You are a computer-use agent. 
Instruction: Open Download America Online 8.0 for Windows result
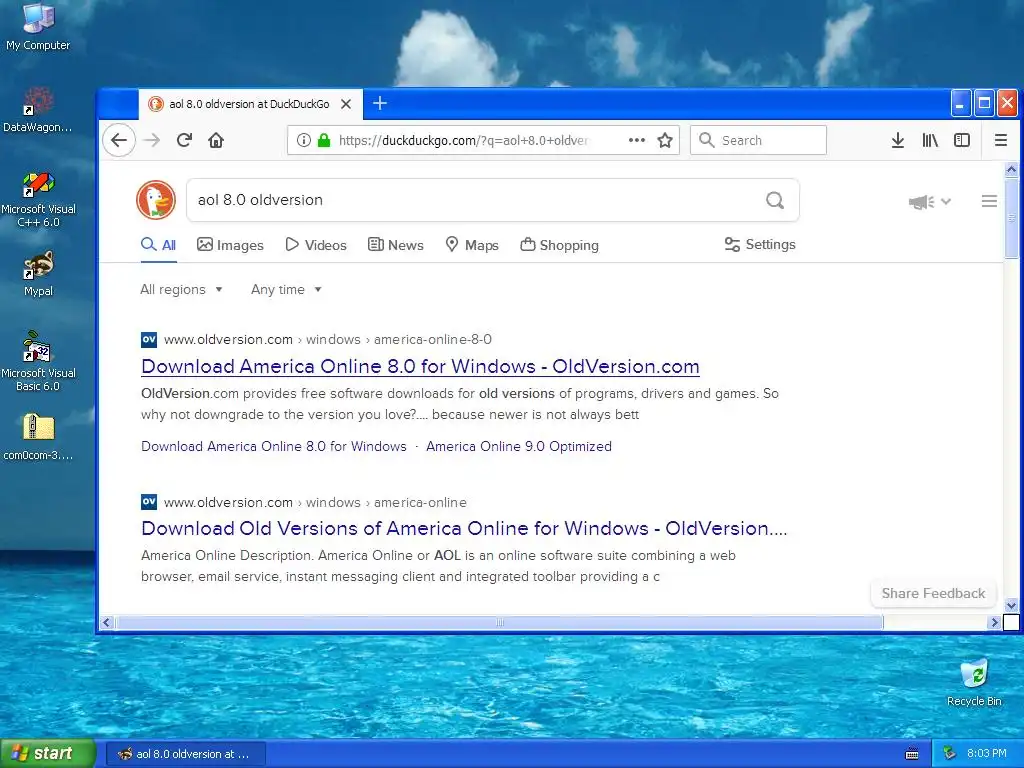coord(421,366)
